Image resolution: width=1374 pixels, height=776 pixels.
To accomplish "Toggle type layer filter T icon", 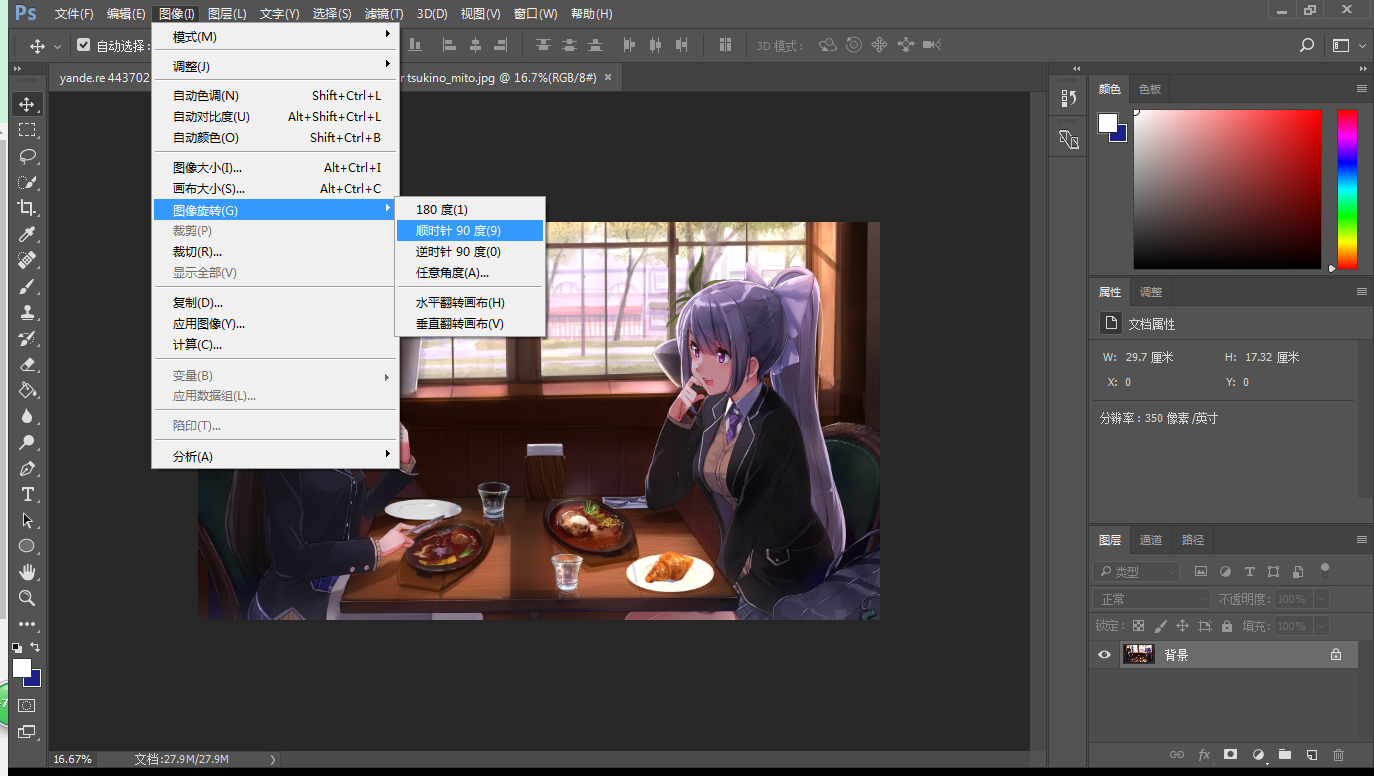I will pos(1249,572).
